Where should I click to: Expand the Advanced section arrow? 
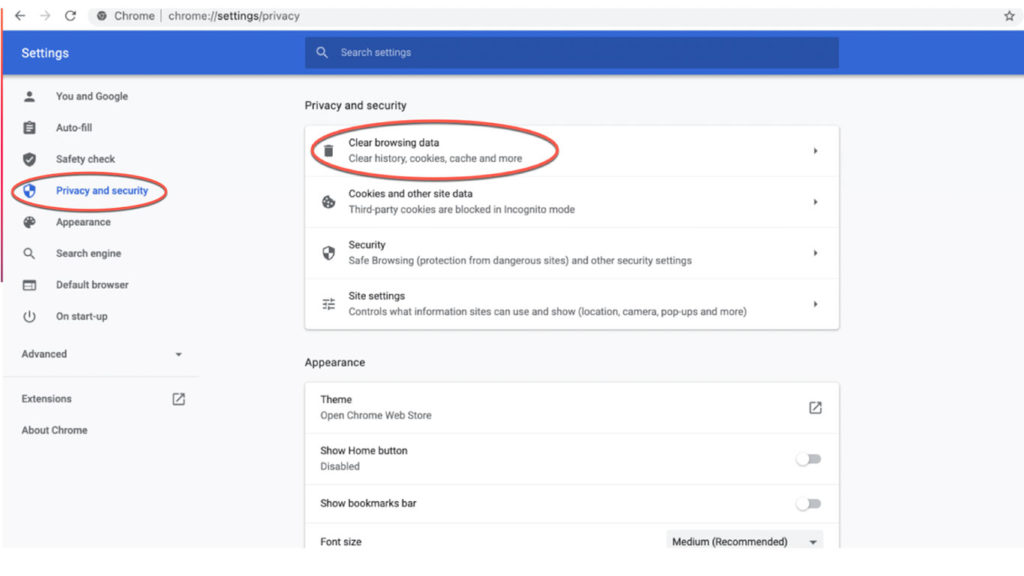click(178, 355)
